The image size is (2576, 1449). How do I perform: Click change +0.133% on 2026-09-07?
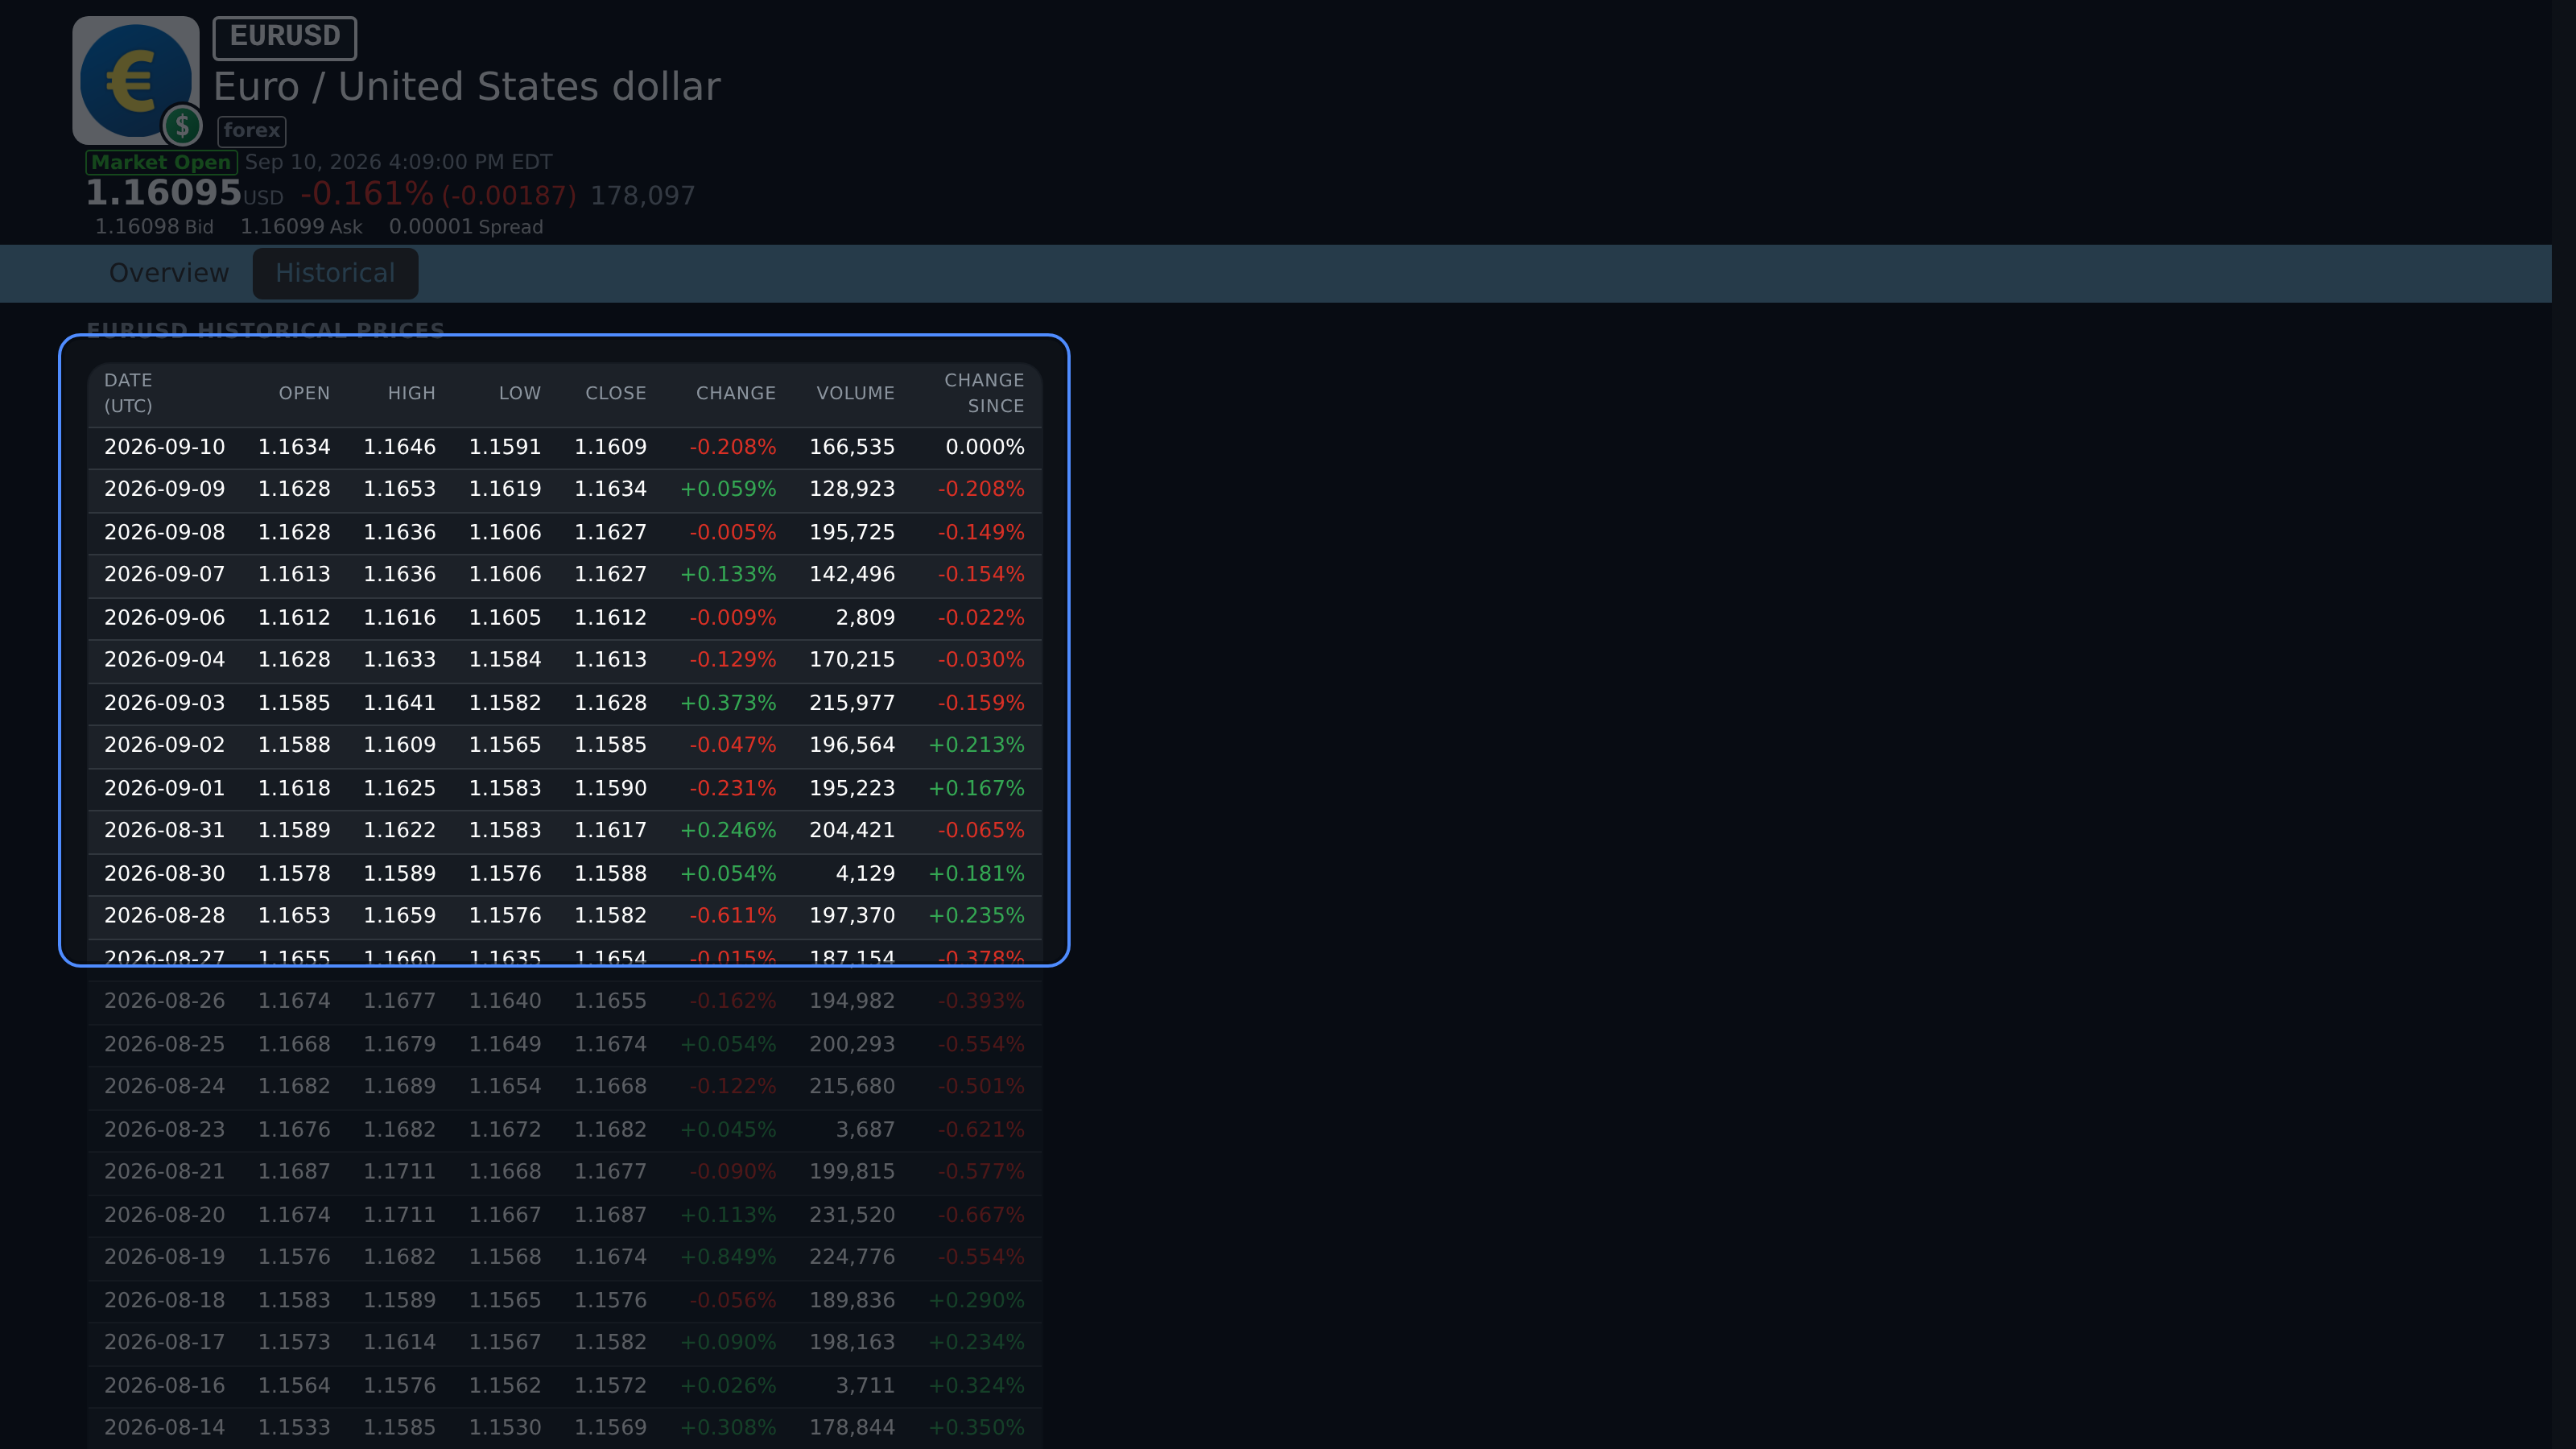tap(728, 574)
